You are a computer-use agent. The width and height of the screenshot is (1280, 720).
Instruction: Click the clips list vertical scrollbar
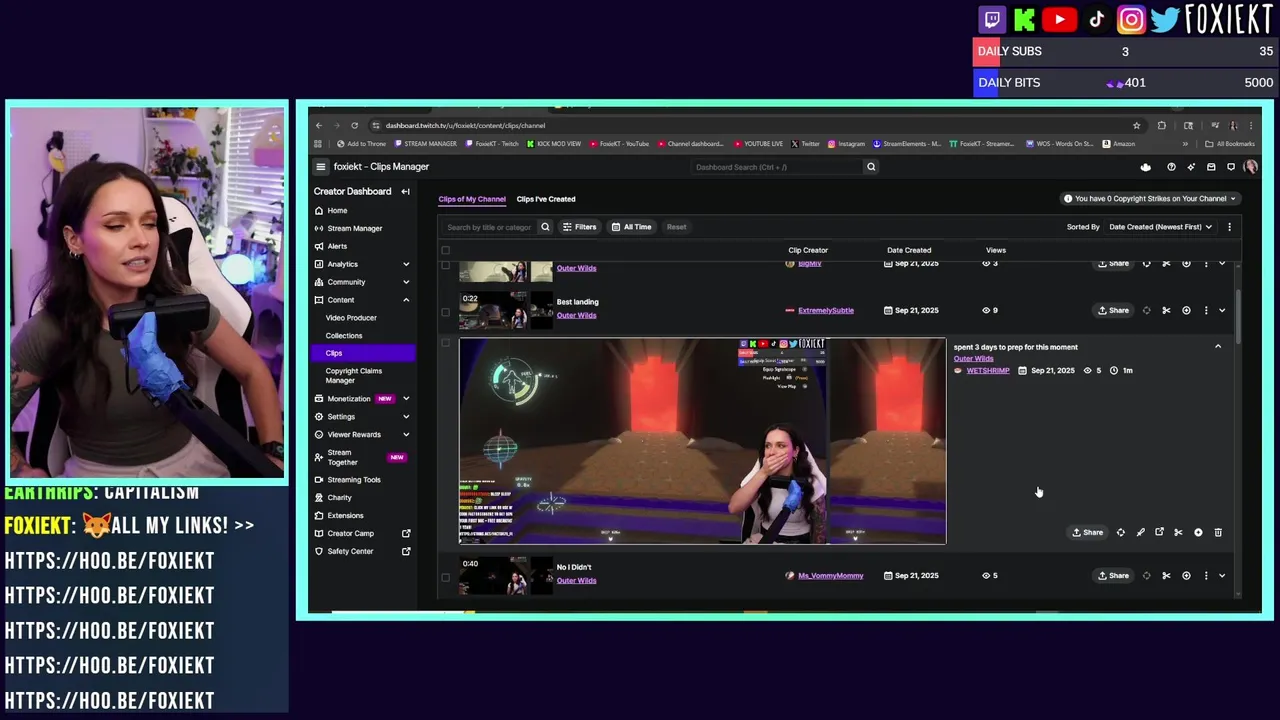pyautogui.click(x=1238, y=318)
